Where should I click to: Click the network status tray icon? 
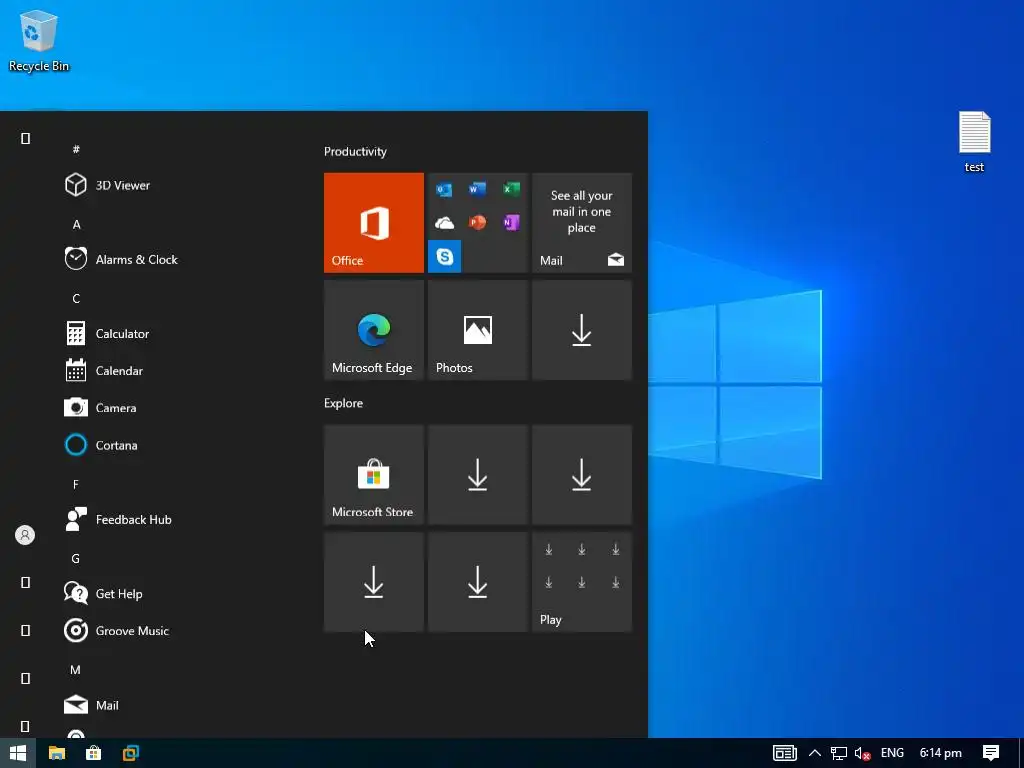[x=839, y=753]
